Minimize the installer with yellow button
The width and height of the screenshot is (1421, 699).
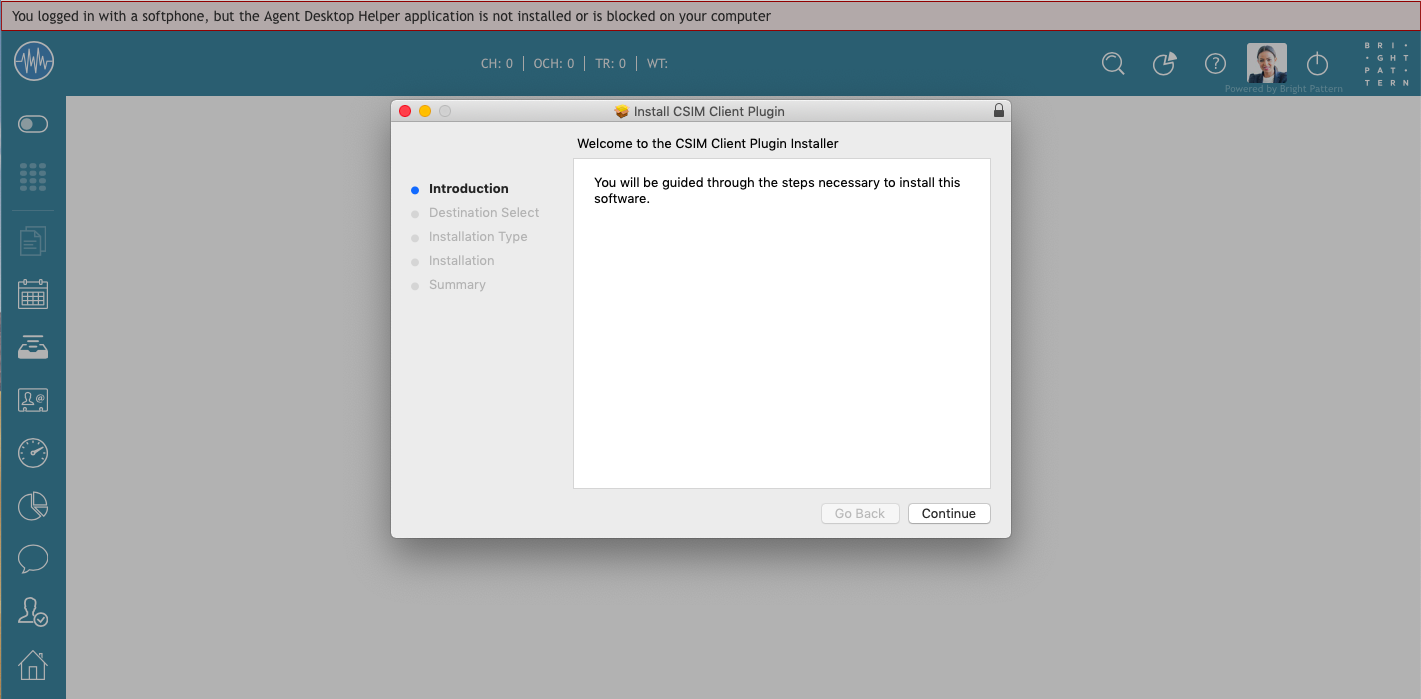pyautogui.click(x=425, y=111)
